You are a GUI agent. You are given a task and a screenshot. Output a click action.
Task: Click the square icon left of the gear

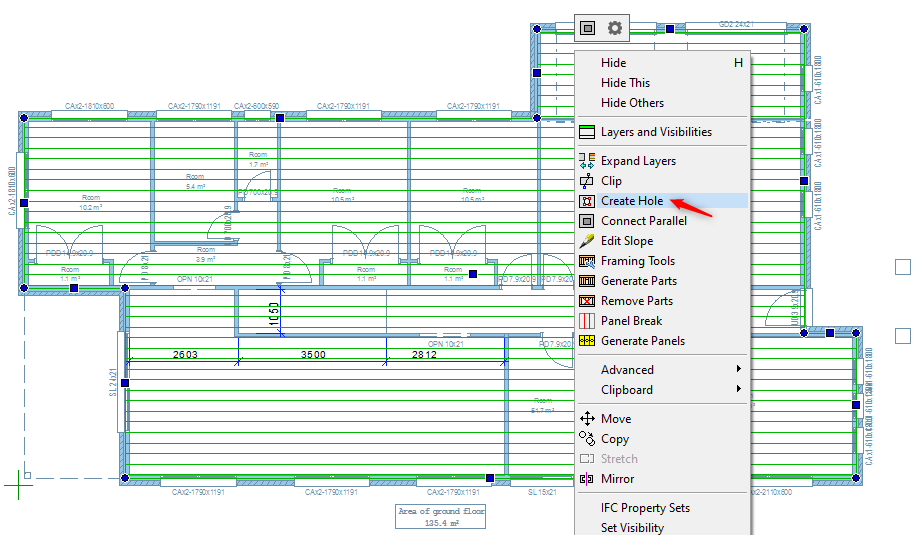tap(588, 28)
